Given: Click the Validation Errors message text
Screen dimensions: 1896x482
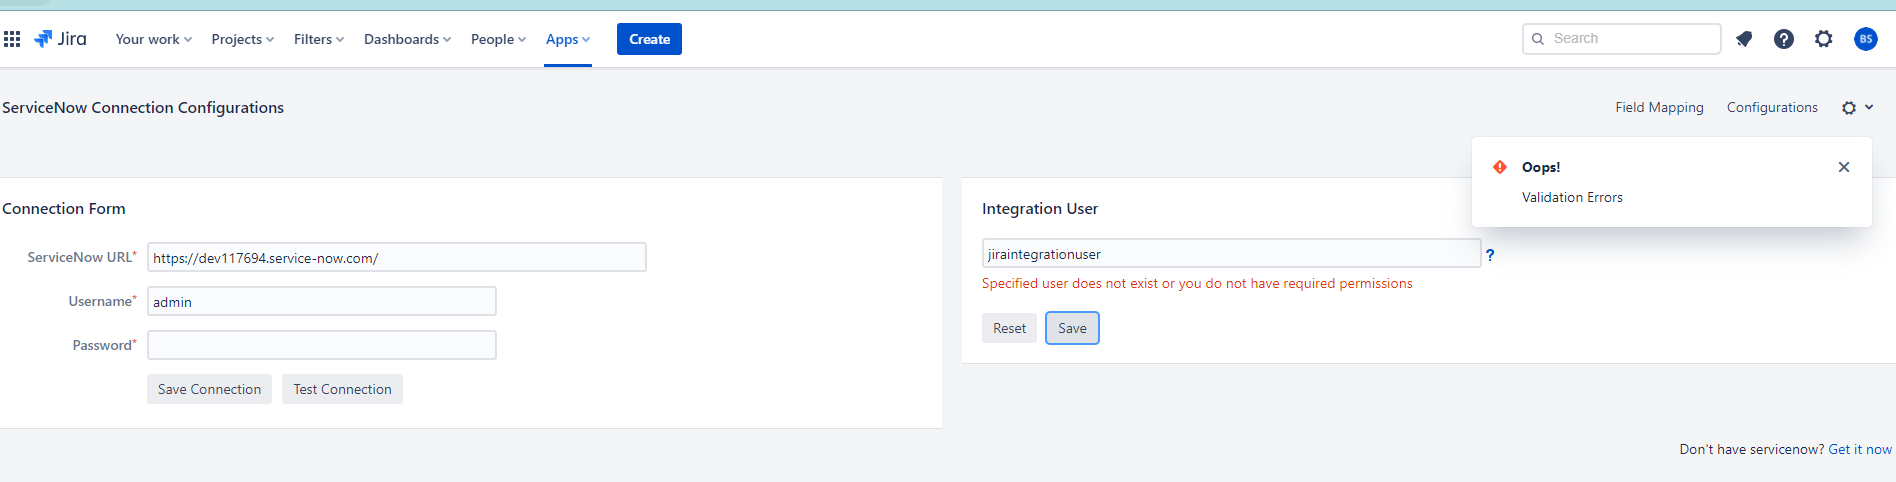Looking at the screenshot, I should pos(1572,197).
